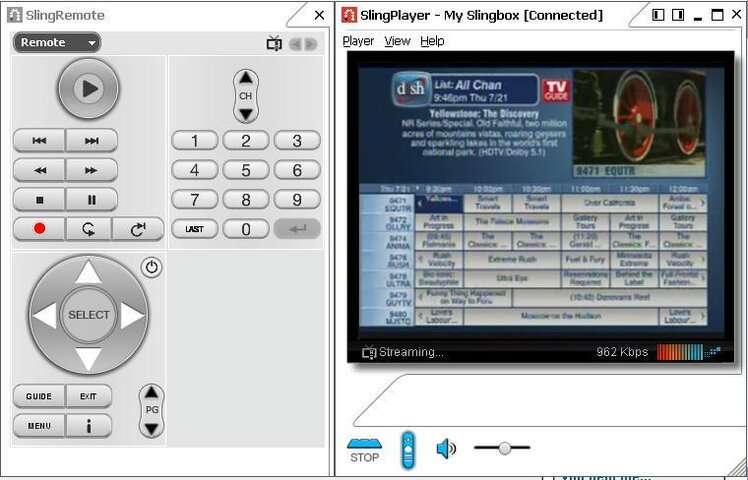Close the SlingRemote panel
Screen dimensions: 748x480
(x=319, y=15)
